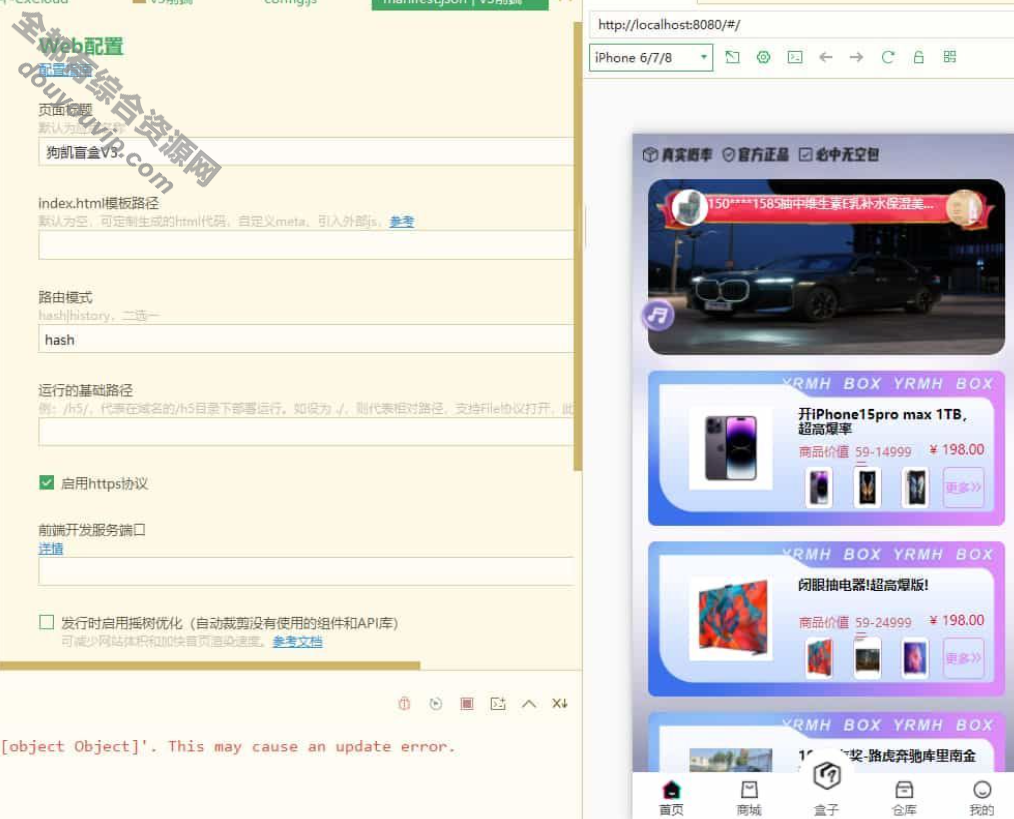
Task: Click the X-with-down-arrow icon in console toolbar
Action: coord(560,704)
